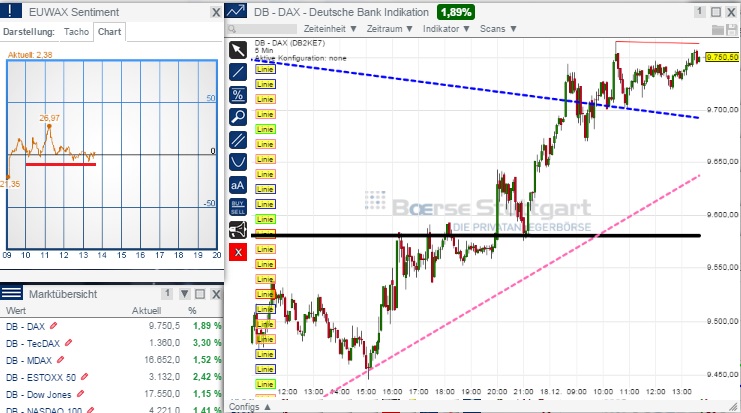Switch to the Tacho display tab
This screenshot has width=741, height=413.
(x=76, y=32)
